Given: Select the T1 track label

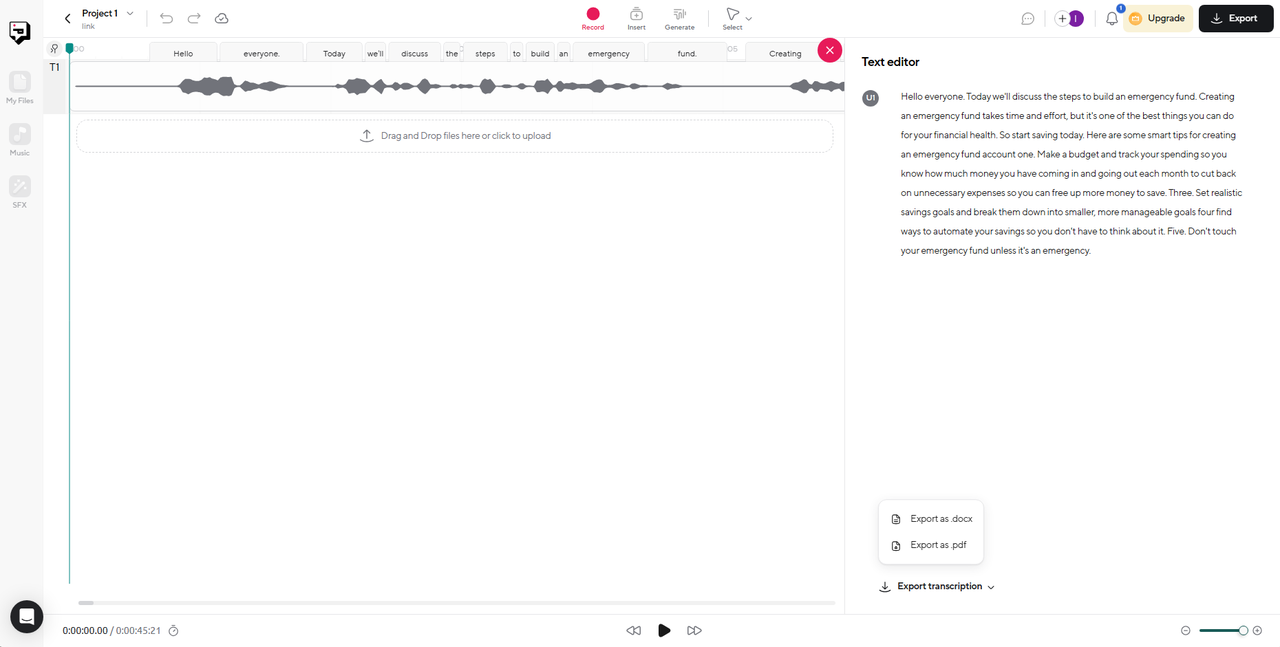Looking at the screenshot, I should (55, 67).
